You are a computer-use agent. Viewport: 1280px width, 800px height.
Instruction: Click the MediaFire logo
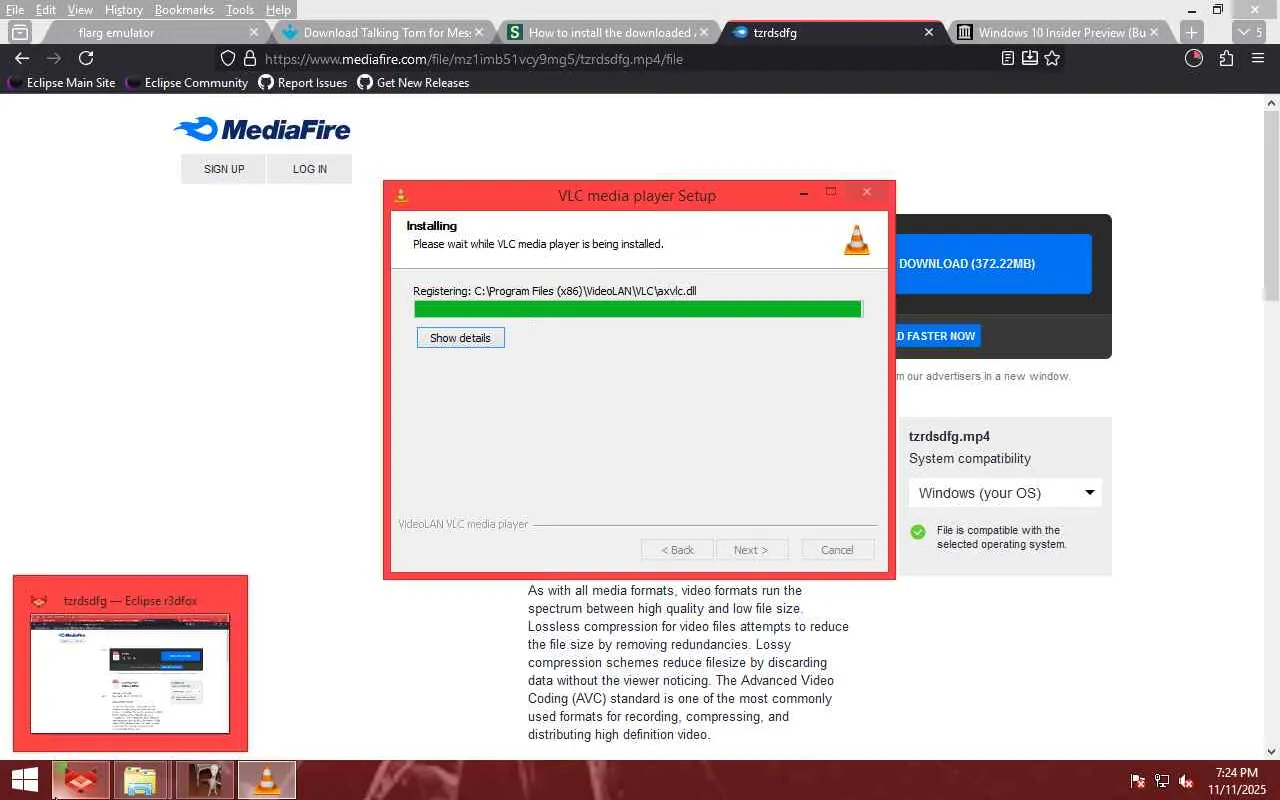[262, 129]
